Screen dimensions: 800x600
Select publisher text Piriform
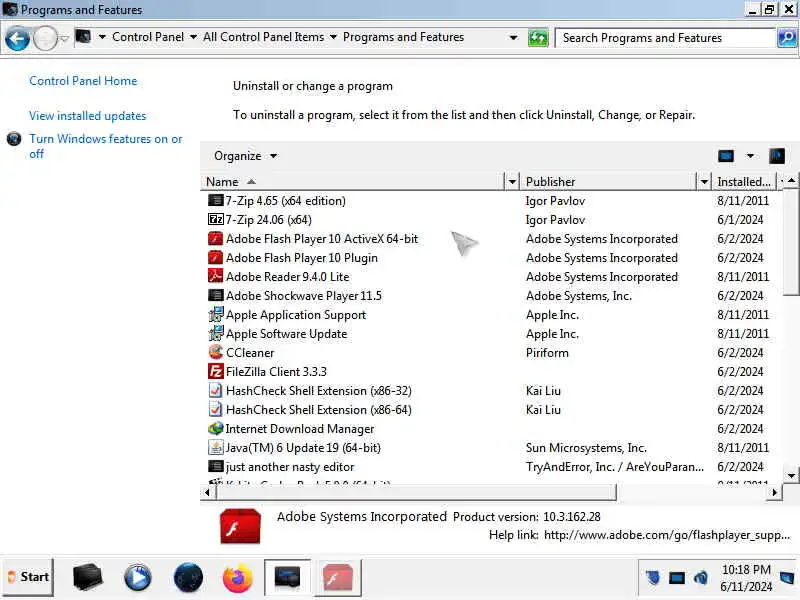click(547, 353)
